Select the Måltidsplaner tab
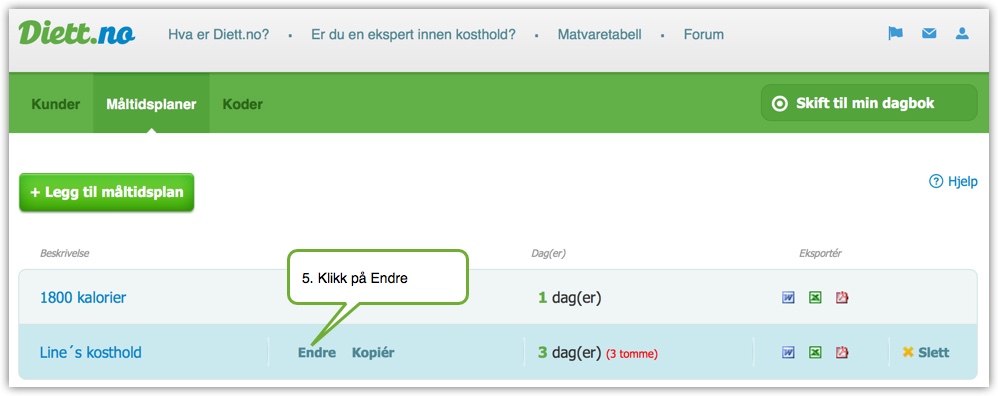Screen dimensions: 998x396 [x=151, y=104]
